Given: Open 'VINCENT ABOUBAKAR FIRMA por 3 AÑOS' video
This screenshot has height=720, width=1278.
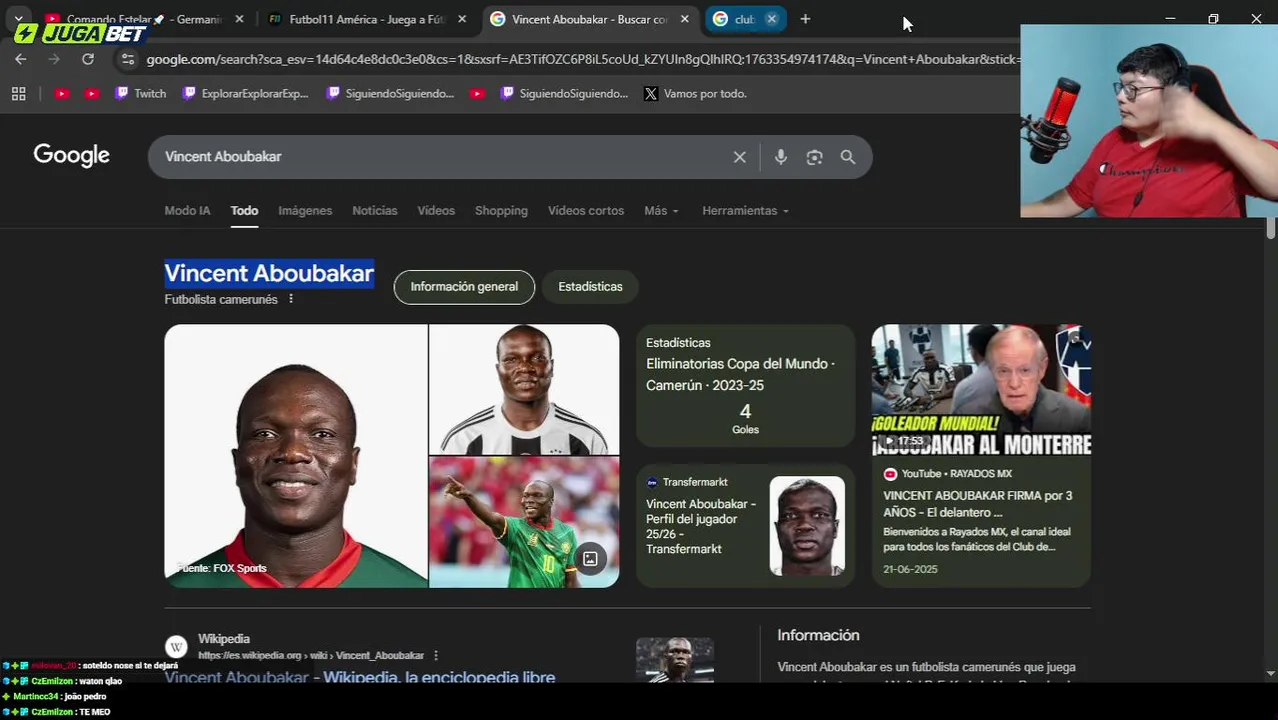Looking at the screenshot, I should click(977, 504).
